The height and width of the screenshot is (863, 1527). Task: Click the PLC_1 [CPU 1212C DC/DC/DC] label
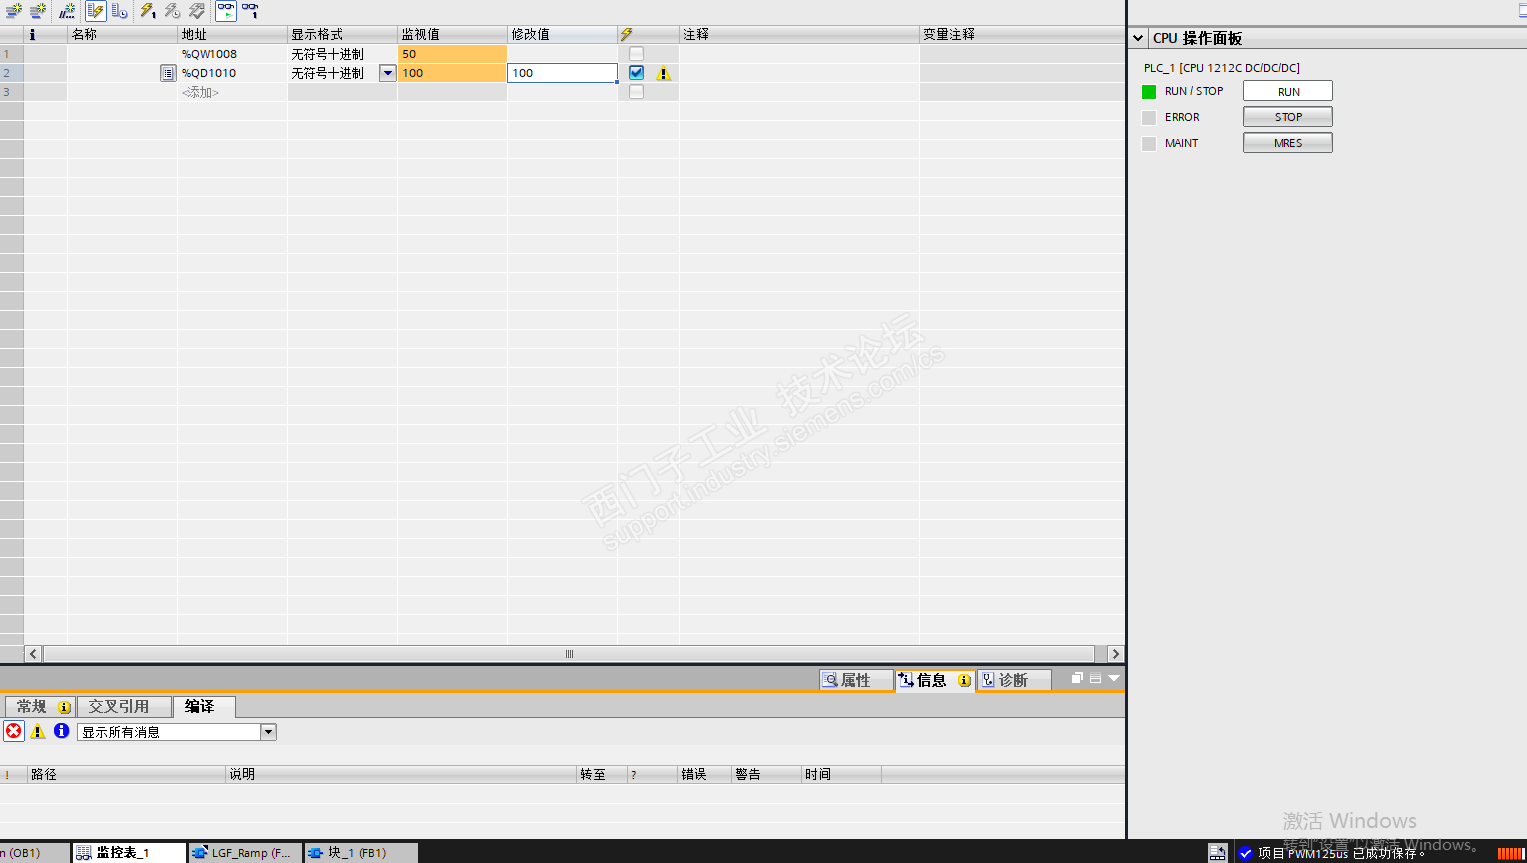click(1222, 68)
